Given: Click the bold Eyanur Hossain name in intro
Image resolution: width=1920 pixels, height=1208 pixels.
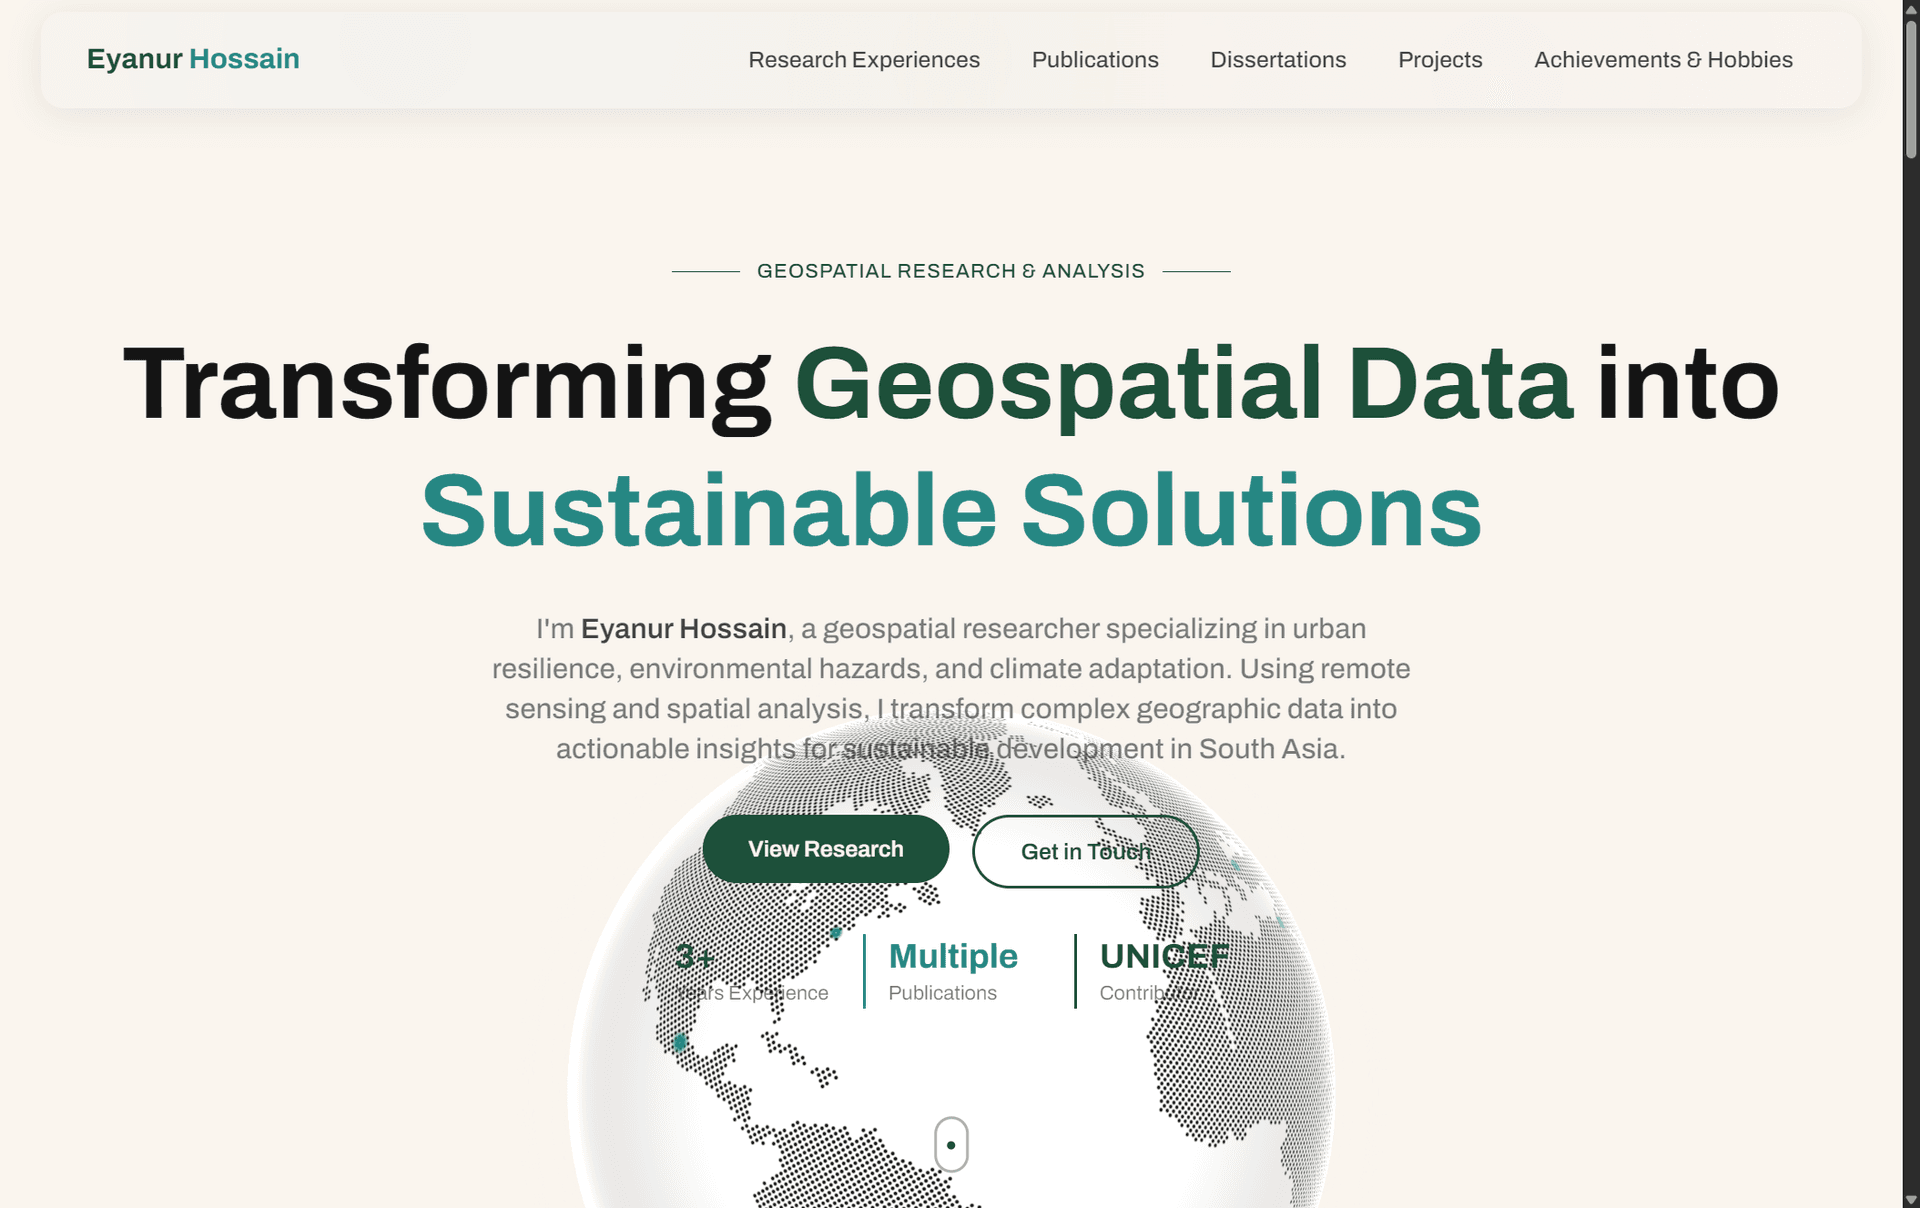Looking at the screenshot, I should point(684,629).
